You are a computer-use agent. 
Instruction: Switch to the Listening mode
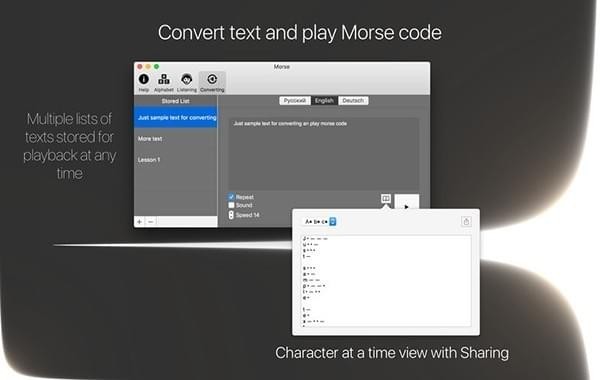pos(187,82)
